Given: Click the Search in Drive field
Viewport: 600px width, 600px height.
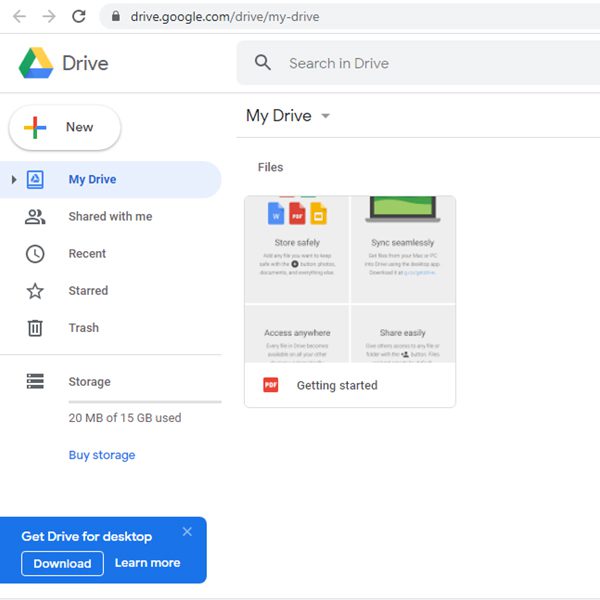Looking at the screenshot, I should (418, 63).
